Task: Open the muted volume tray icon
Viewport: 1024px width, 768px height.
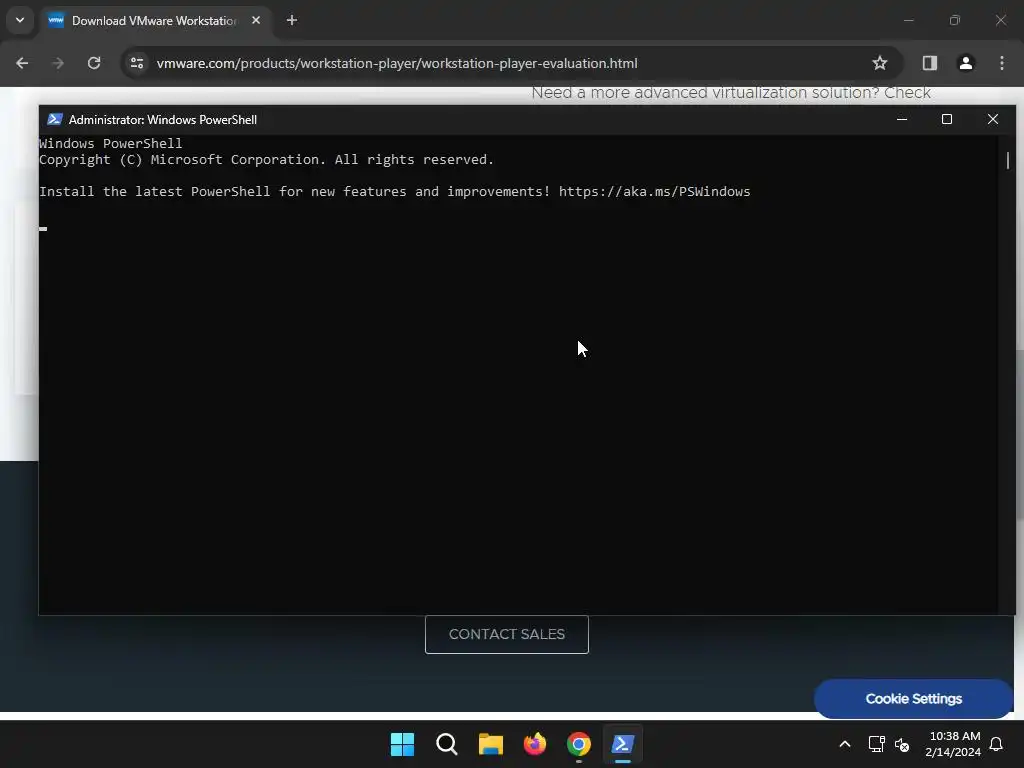Action: 902,744
